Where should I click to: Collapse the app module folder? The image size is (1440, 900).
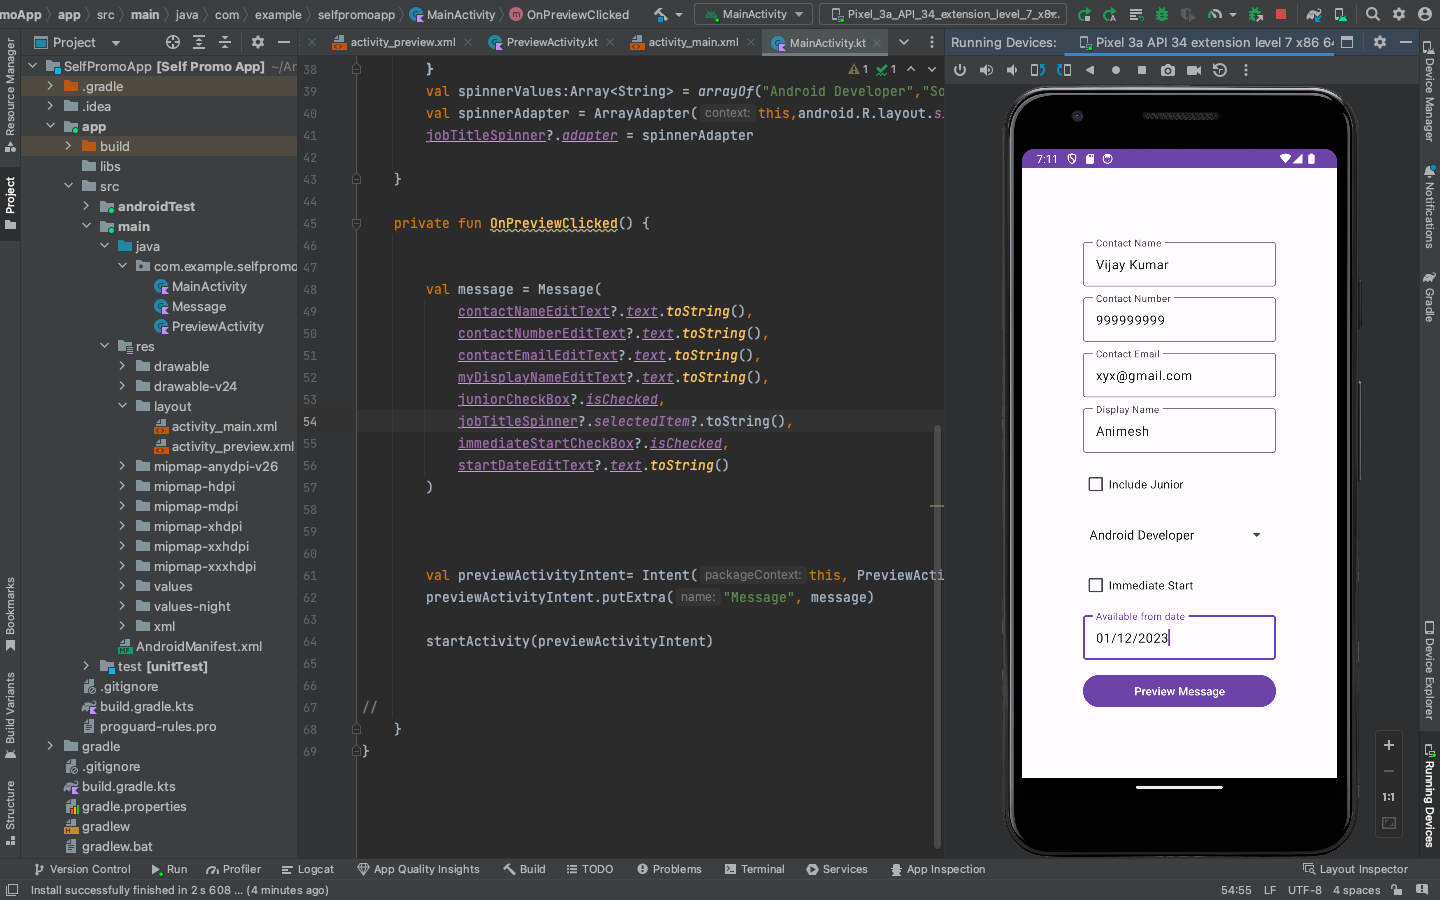coord(51,126)
